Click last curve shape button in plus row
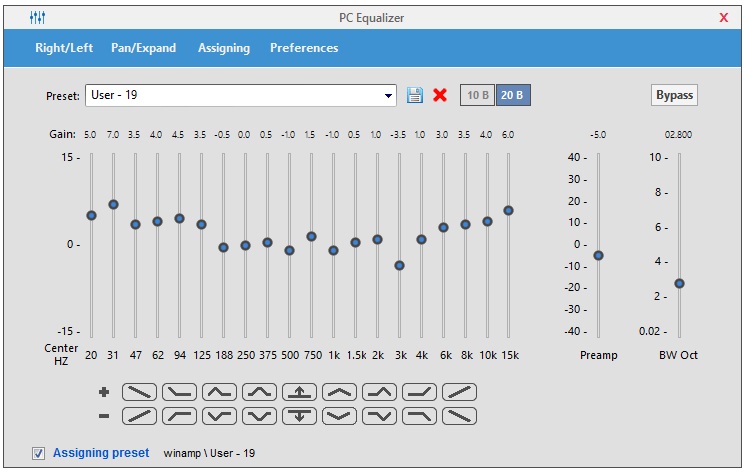This screenshot has width=745, height=473. pos(460,392)
